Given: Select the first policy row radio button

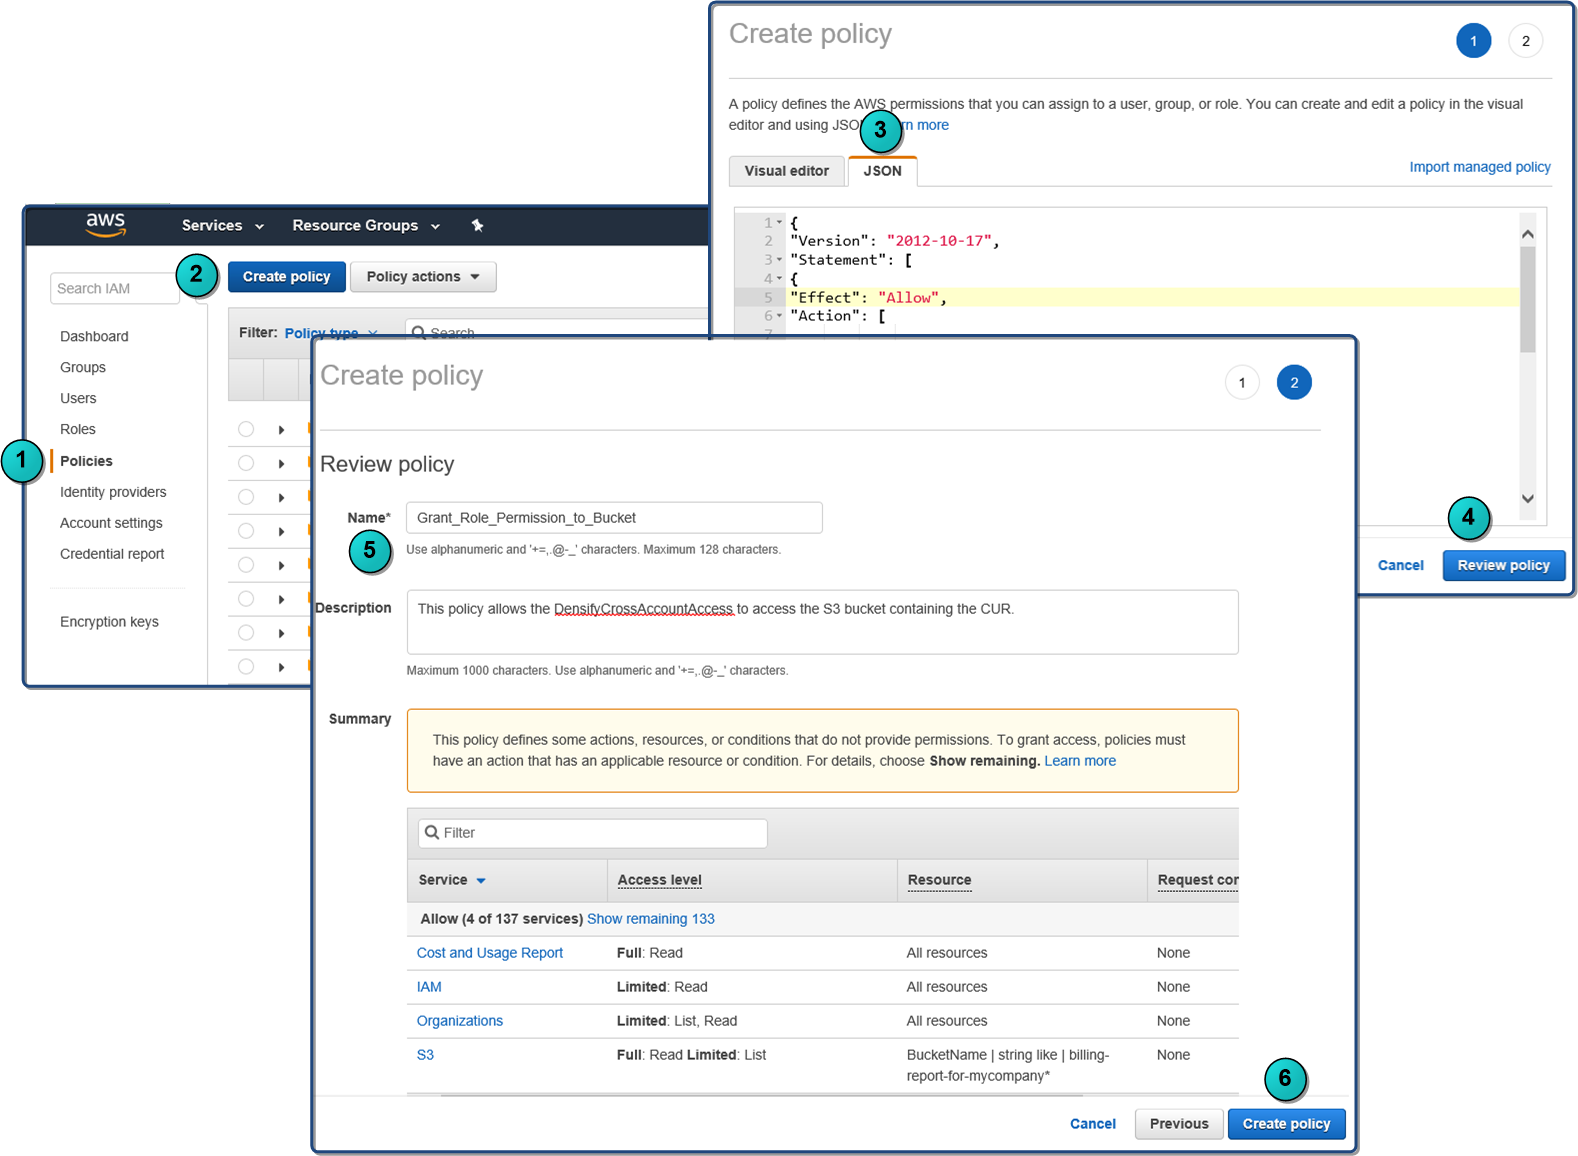Looking at the screenshot, I should 246,429.
